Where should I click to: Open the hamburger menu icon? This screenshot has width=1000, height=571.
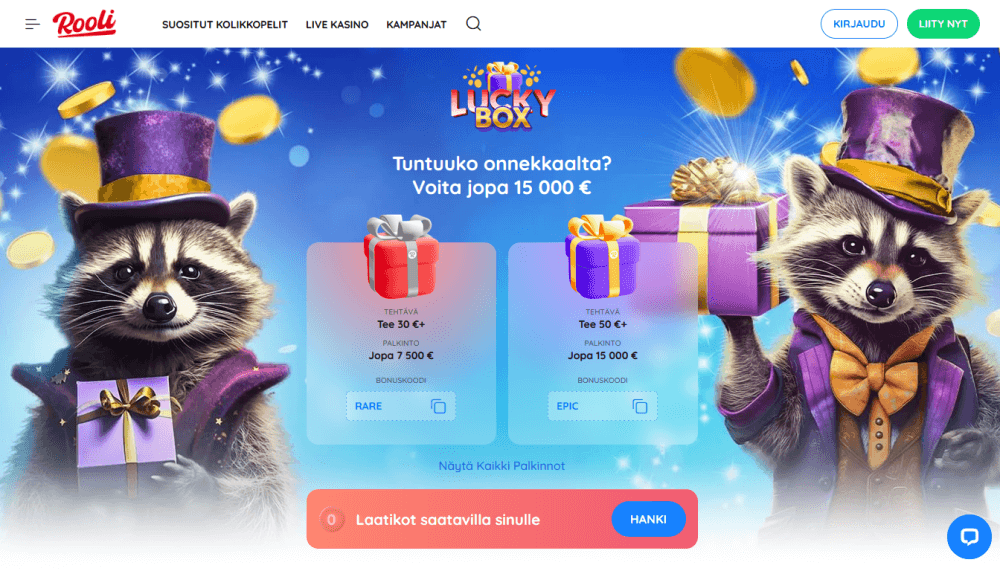(x=33, y=24)
